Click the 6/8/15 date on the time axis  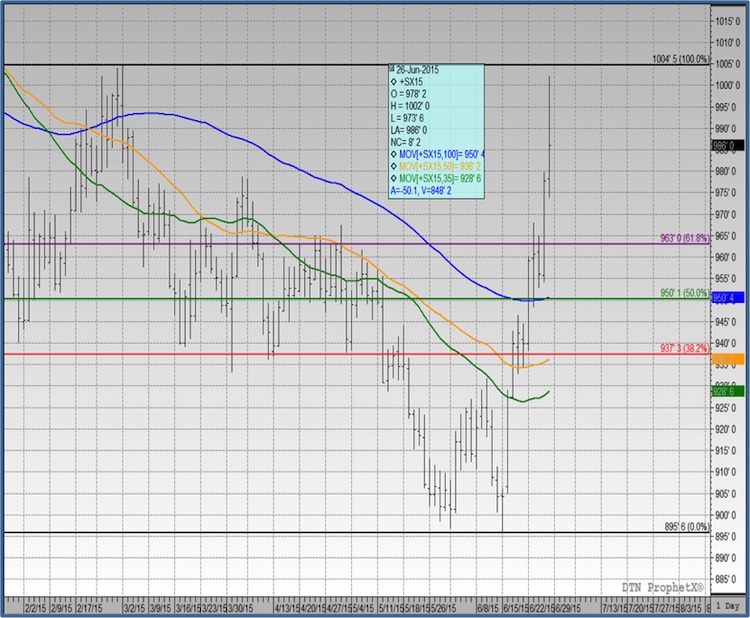pyautogui.click(x=488, y=608)
